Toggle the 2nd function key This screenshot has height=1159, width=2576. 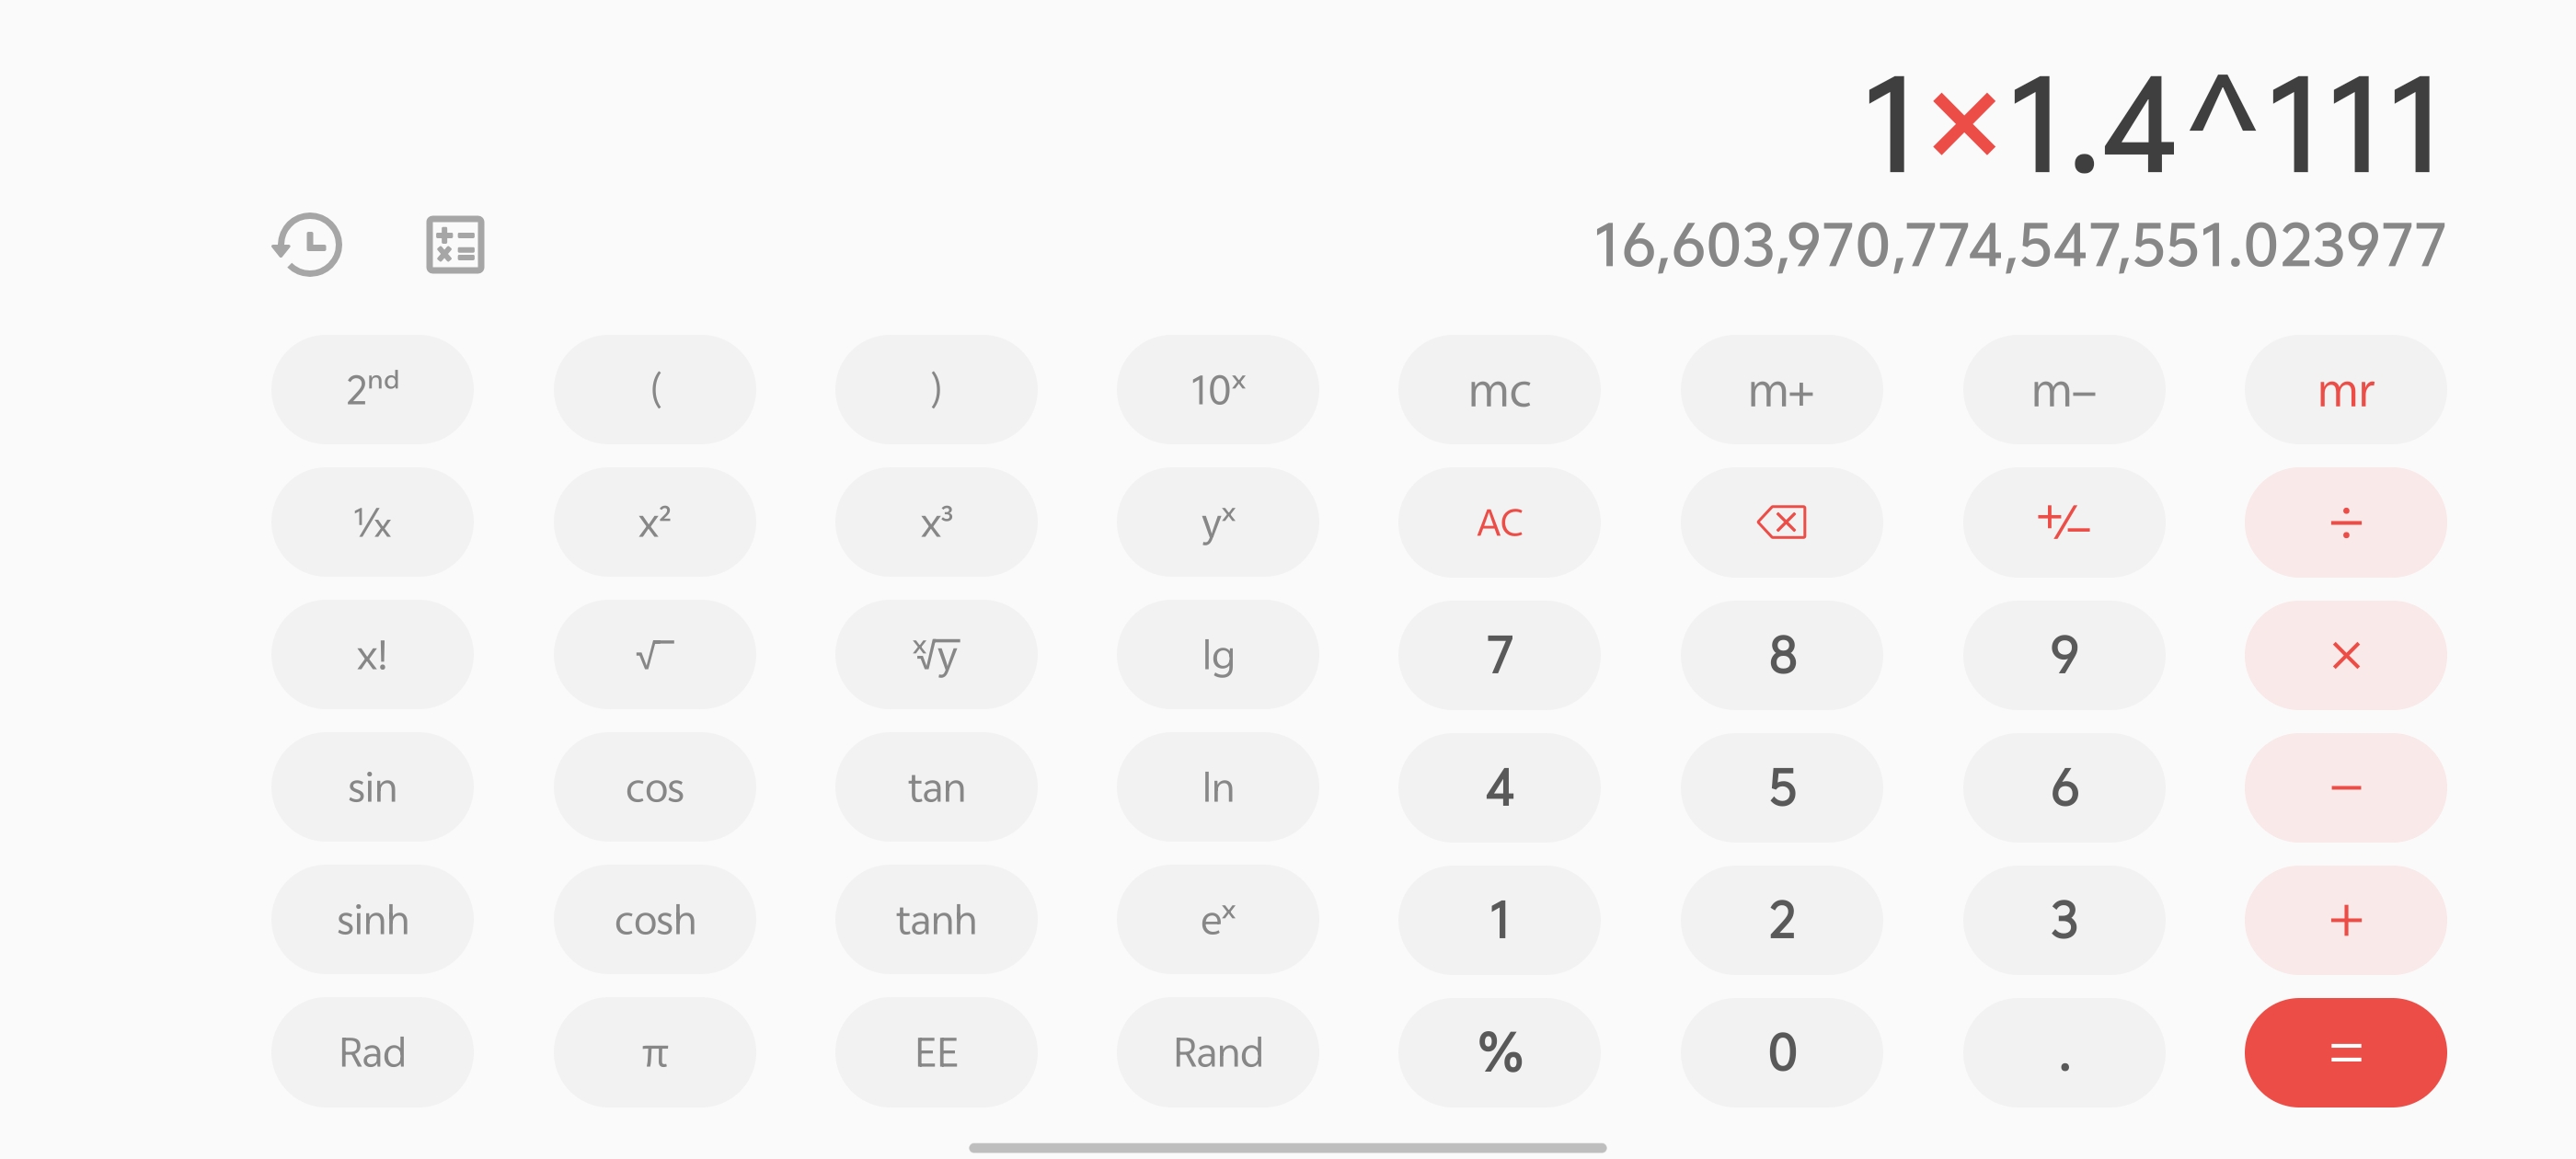click(x=372, y=389)
